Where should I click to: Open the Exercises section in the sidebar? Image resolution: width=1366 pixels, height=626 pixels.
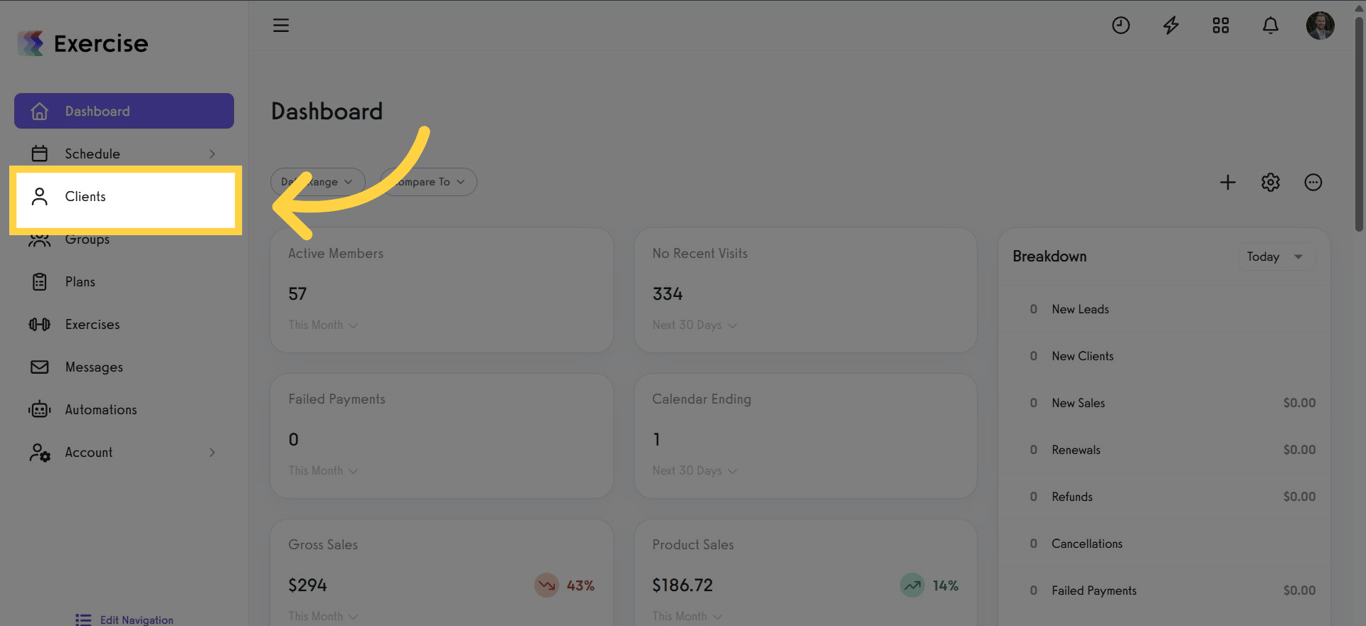tap(92, 324)
